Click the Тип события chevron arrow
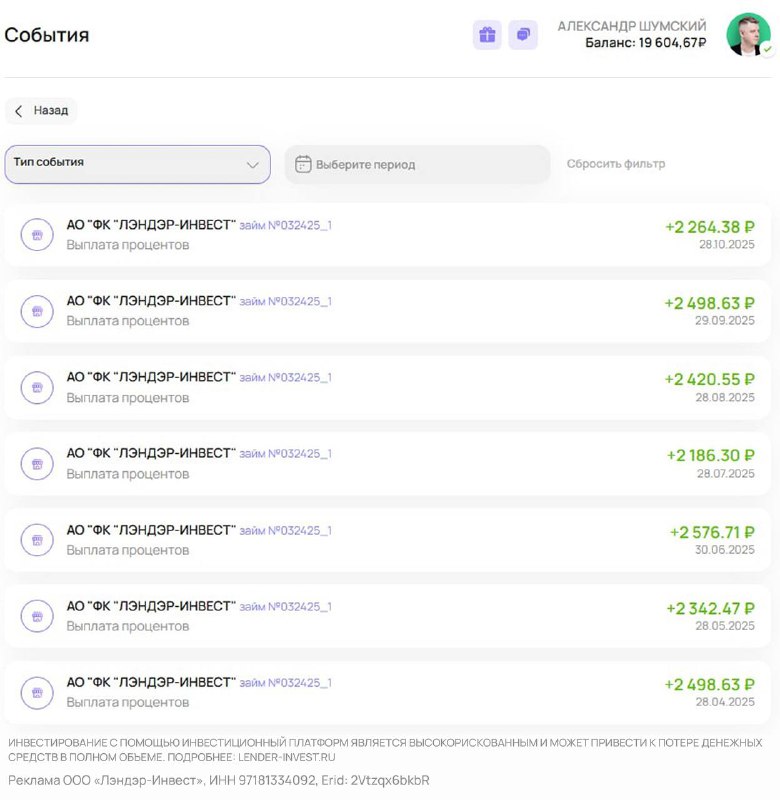Viewport: 780px width, 800px height. 252,165
